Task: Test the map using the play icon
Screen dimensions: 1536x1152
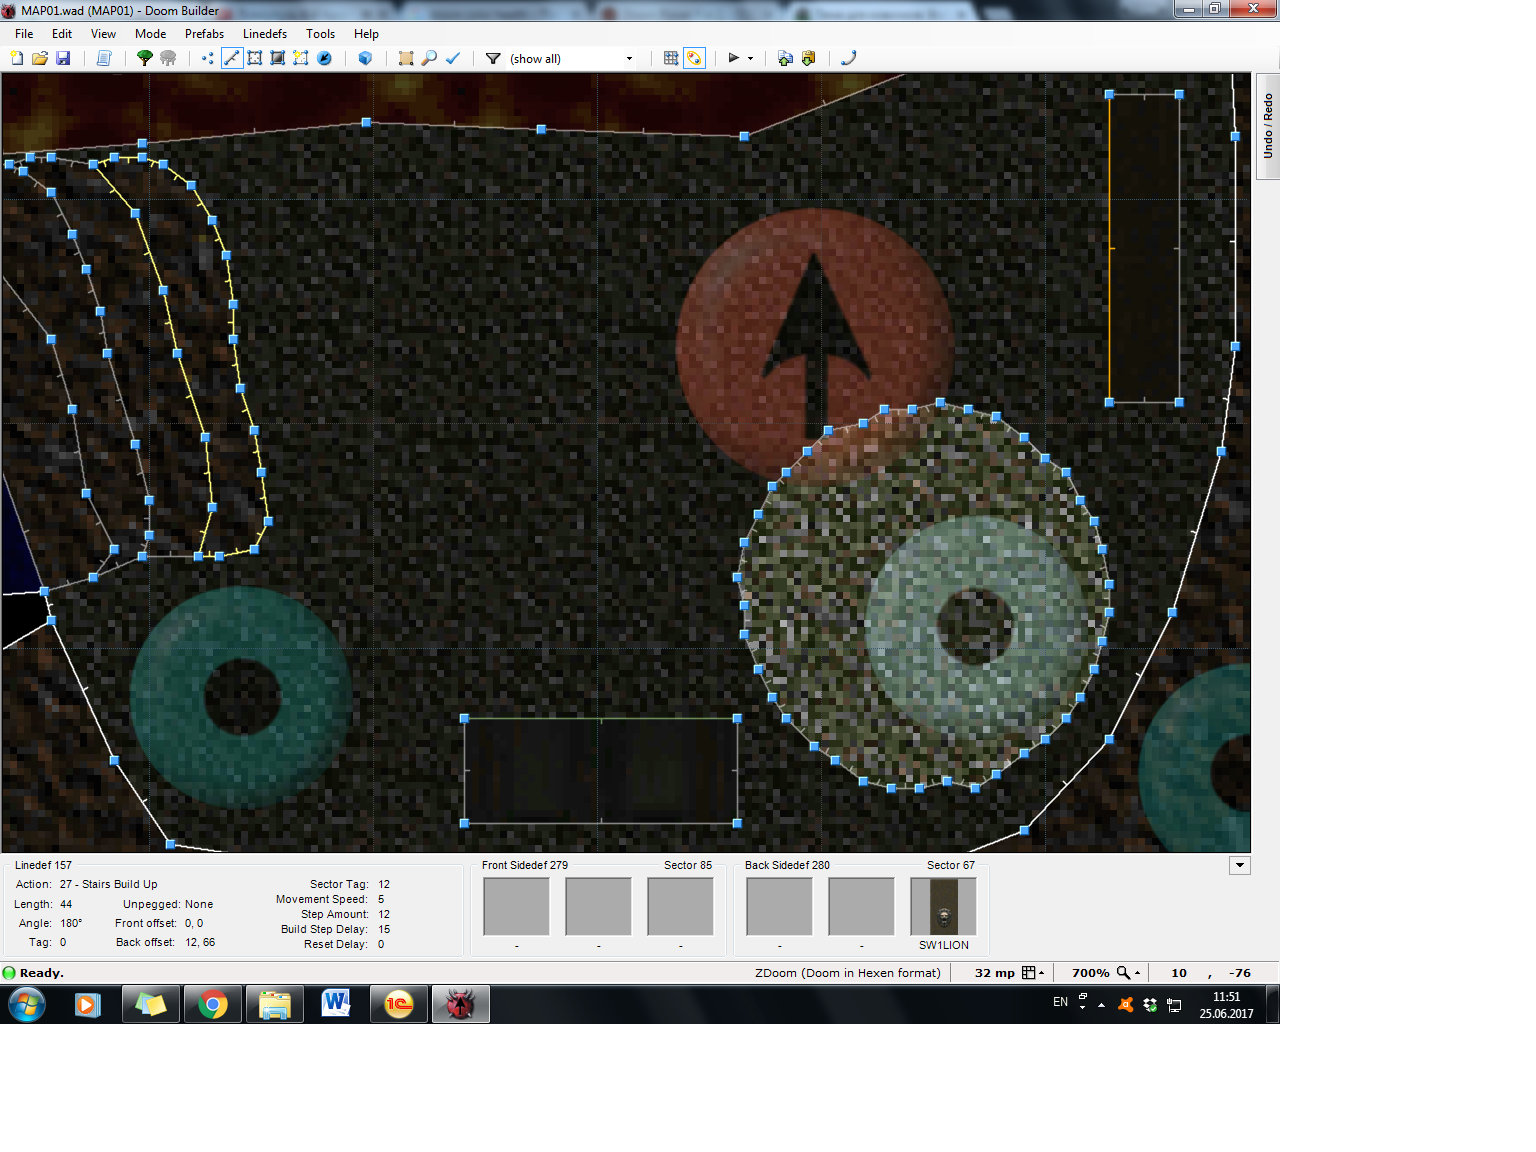Action: tap(734, 58)
